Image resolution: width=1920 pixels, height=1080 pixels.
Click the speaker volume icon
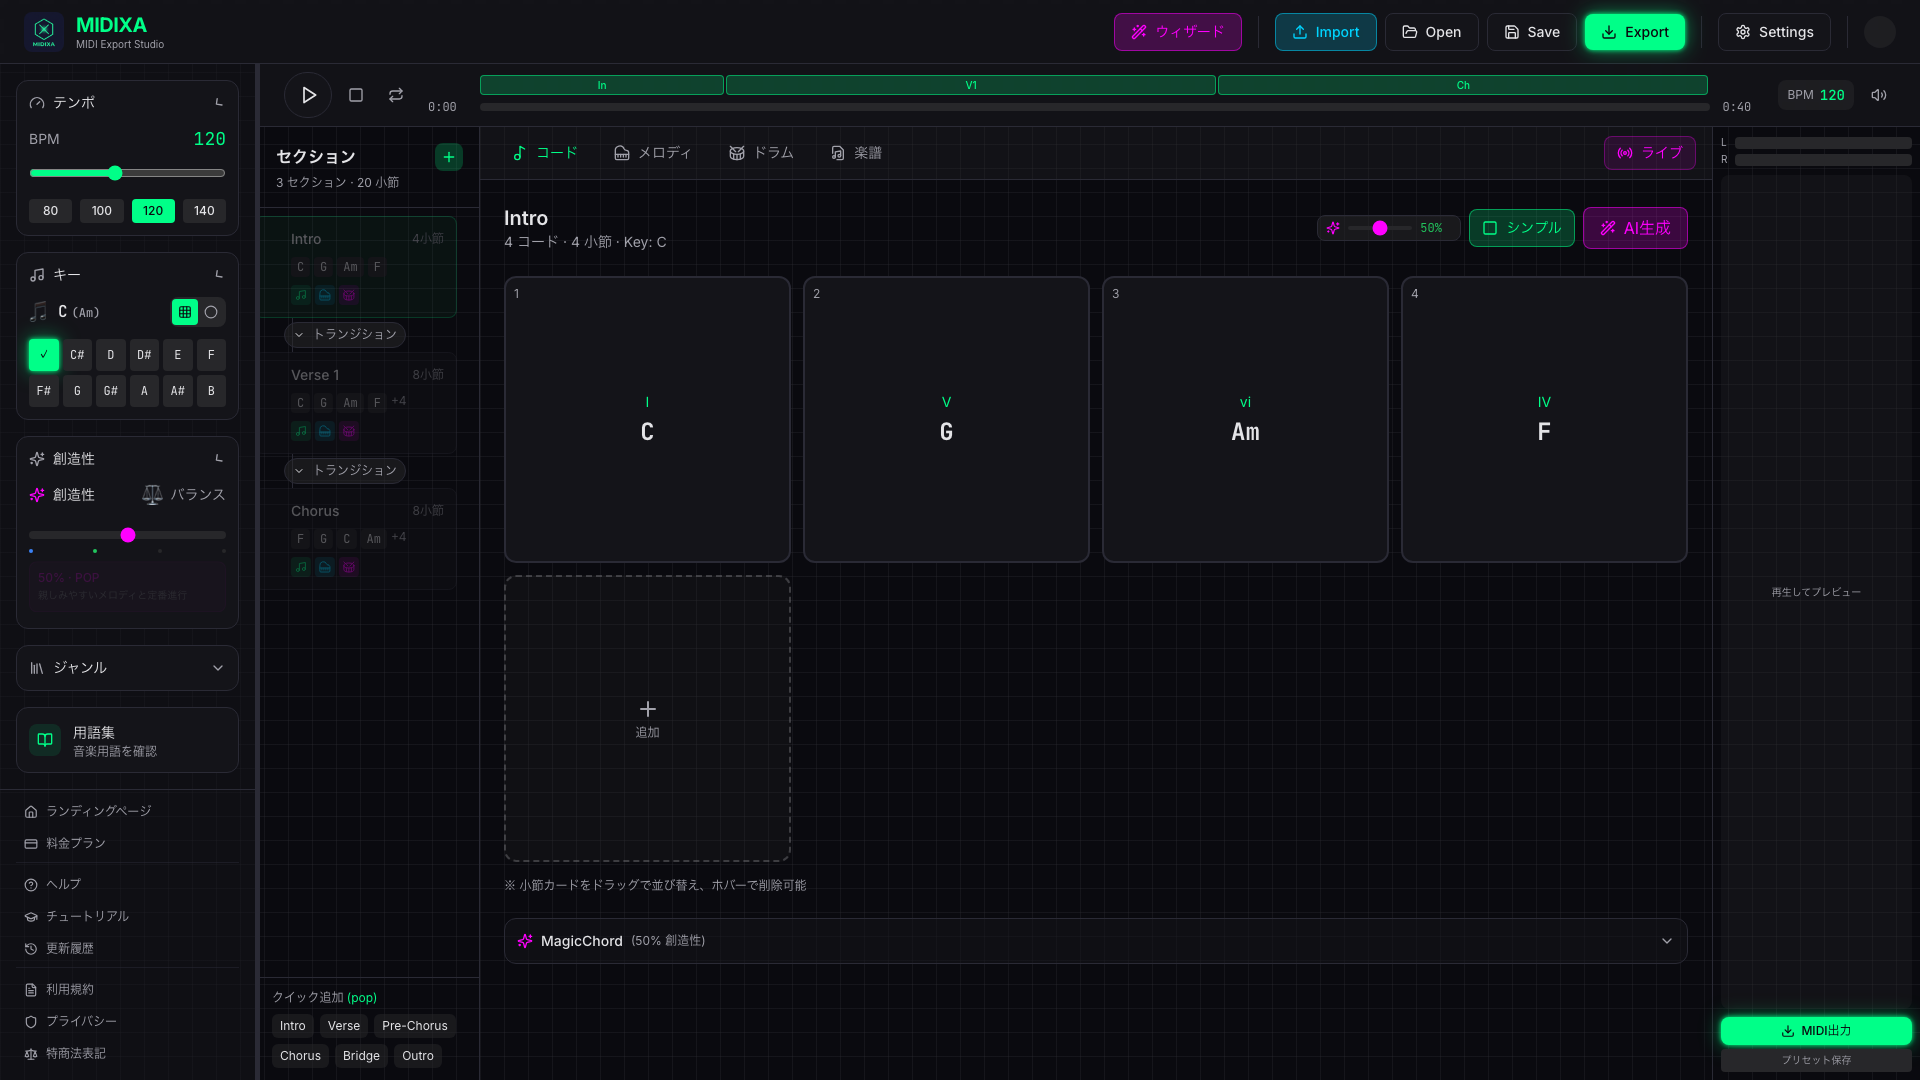coord(1879,95)
